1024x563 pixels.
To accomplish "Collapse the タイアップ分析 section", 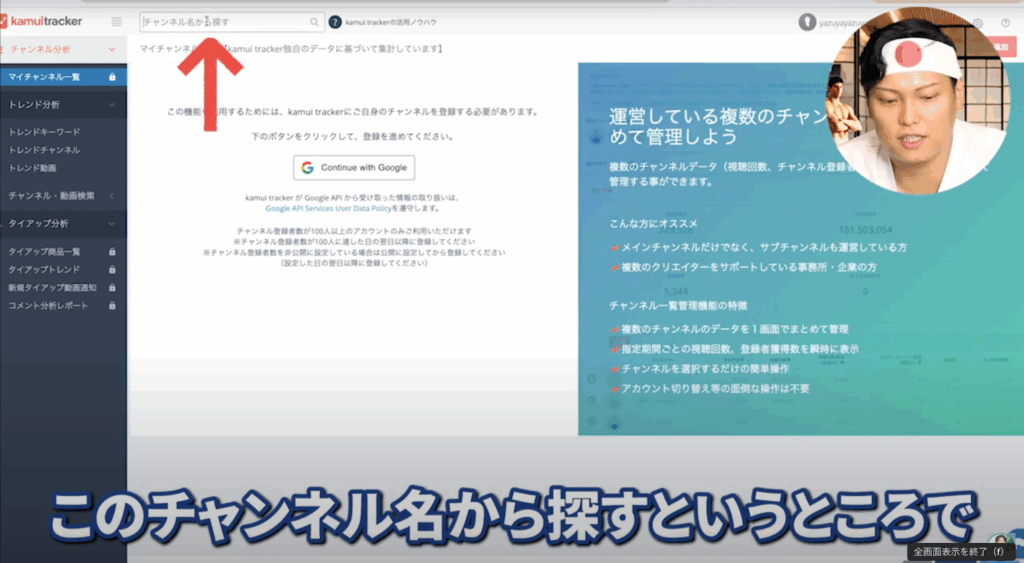I will (112, 224).
